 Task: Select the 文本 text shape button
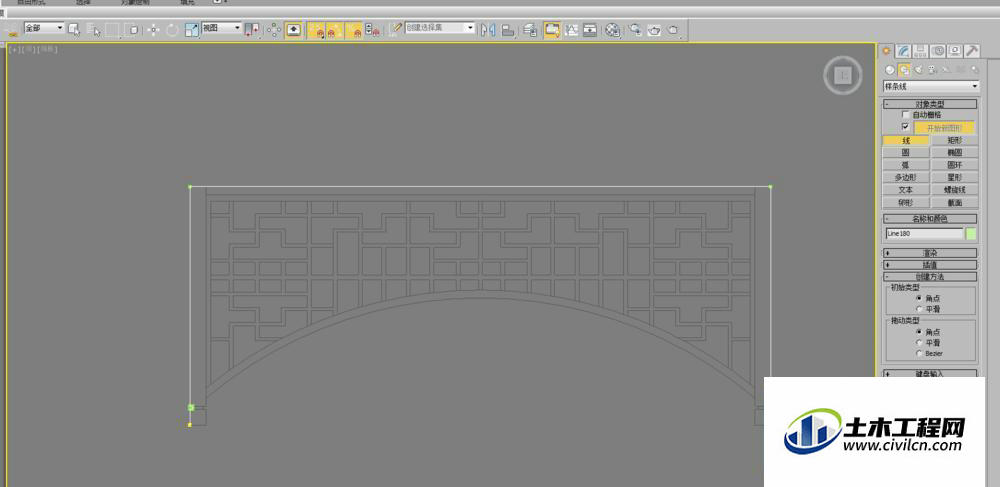[x=906, y=190]
